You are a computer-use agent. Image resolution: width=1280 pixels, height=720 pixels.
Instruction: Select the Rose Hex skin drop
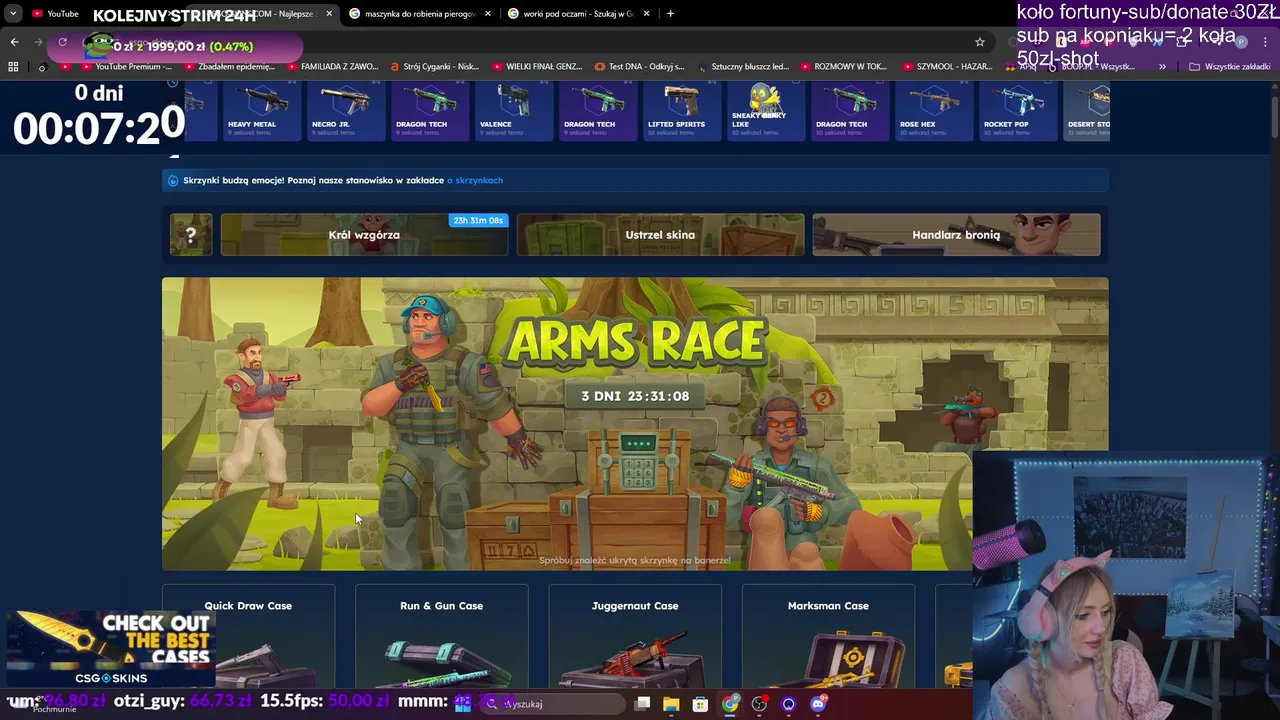[x=932, y=111]
